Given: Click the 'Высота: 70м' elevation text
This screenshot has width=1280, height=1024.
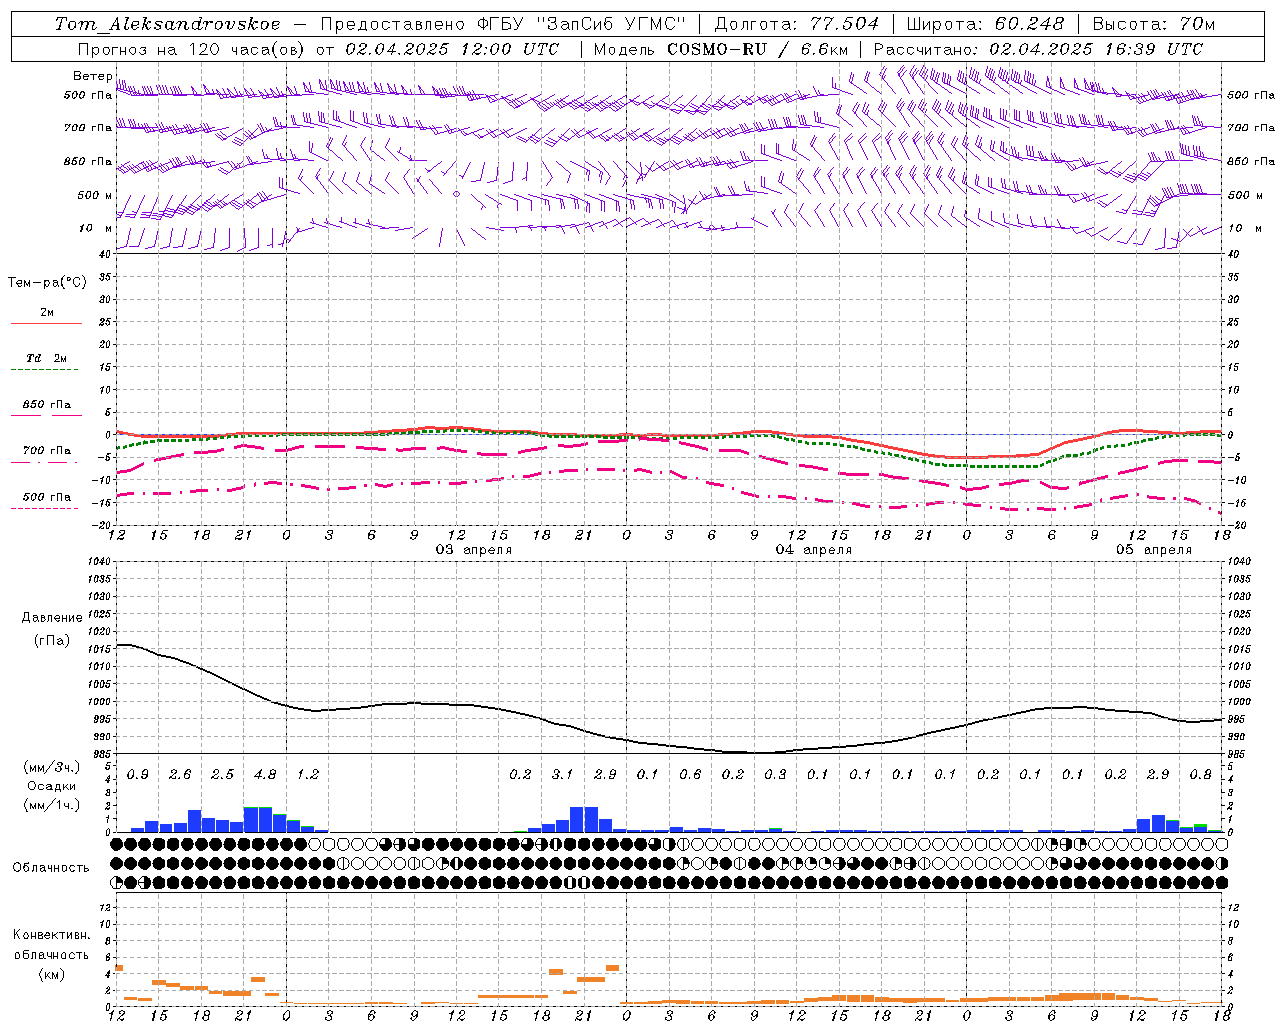Looking at the screenshot, I should [1154, 24].
